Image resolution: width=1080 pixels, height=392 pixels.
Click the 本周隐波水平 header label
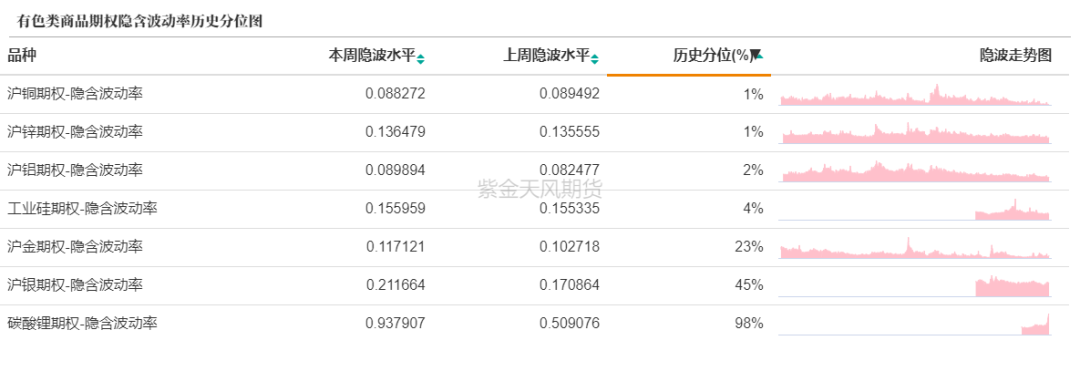click(372, 56)
